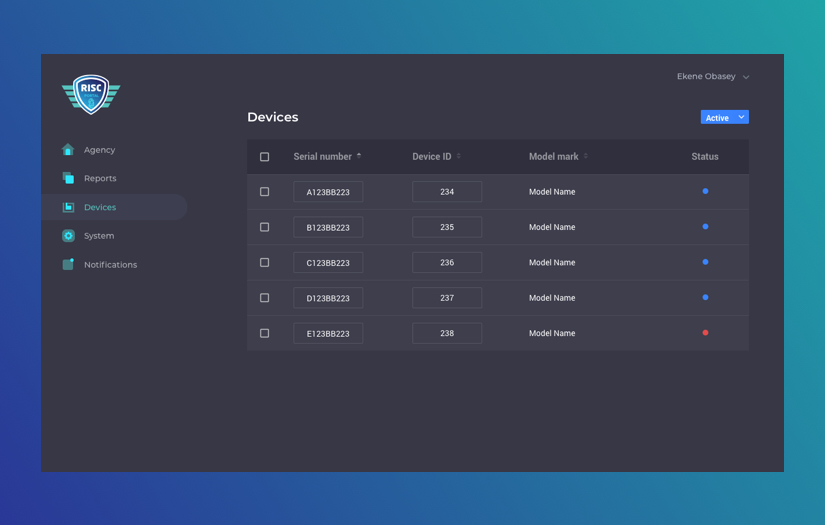Click the device ID field 236
825x525 pixels.
447,262
